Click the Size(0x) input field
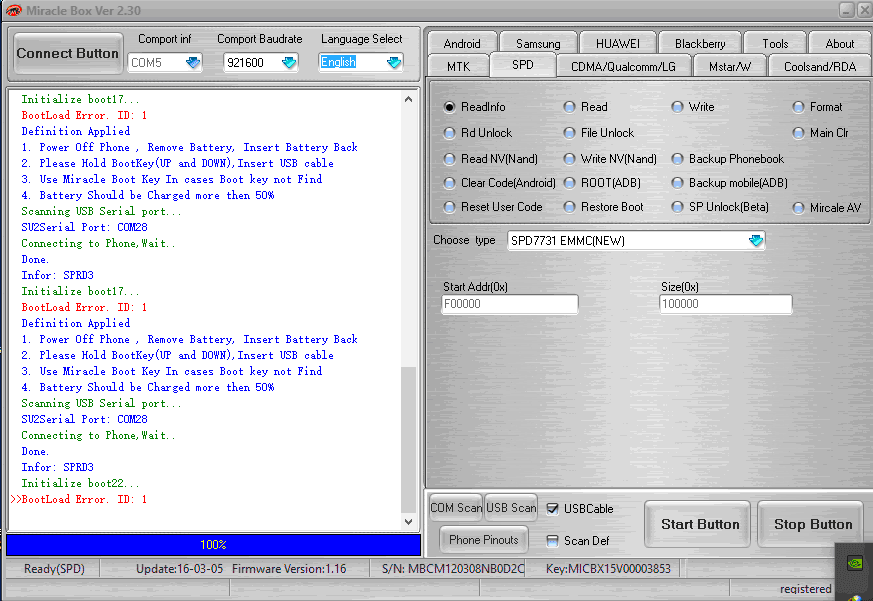Screen dimensions: 873x601 coord(725,304)
